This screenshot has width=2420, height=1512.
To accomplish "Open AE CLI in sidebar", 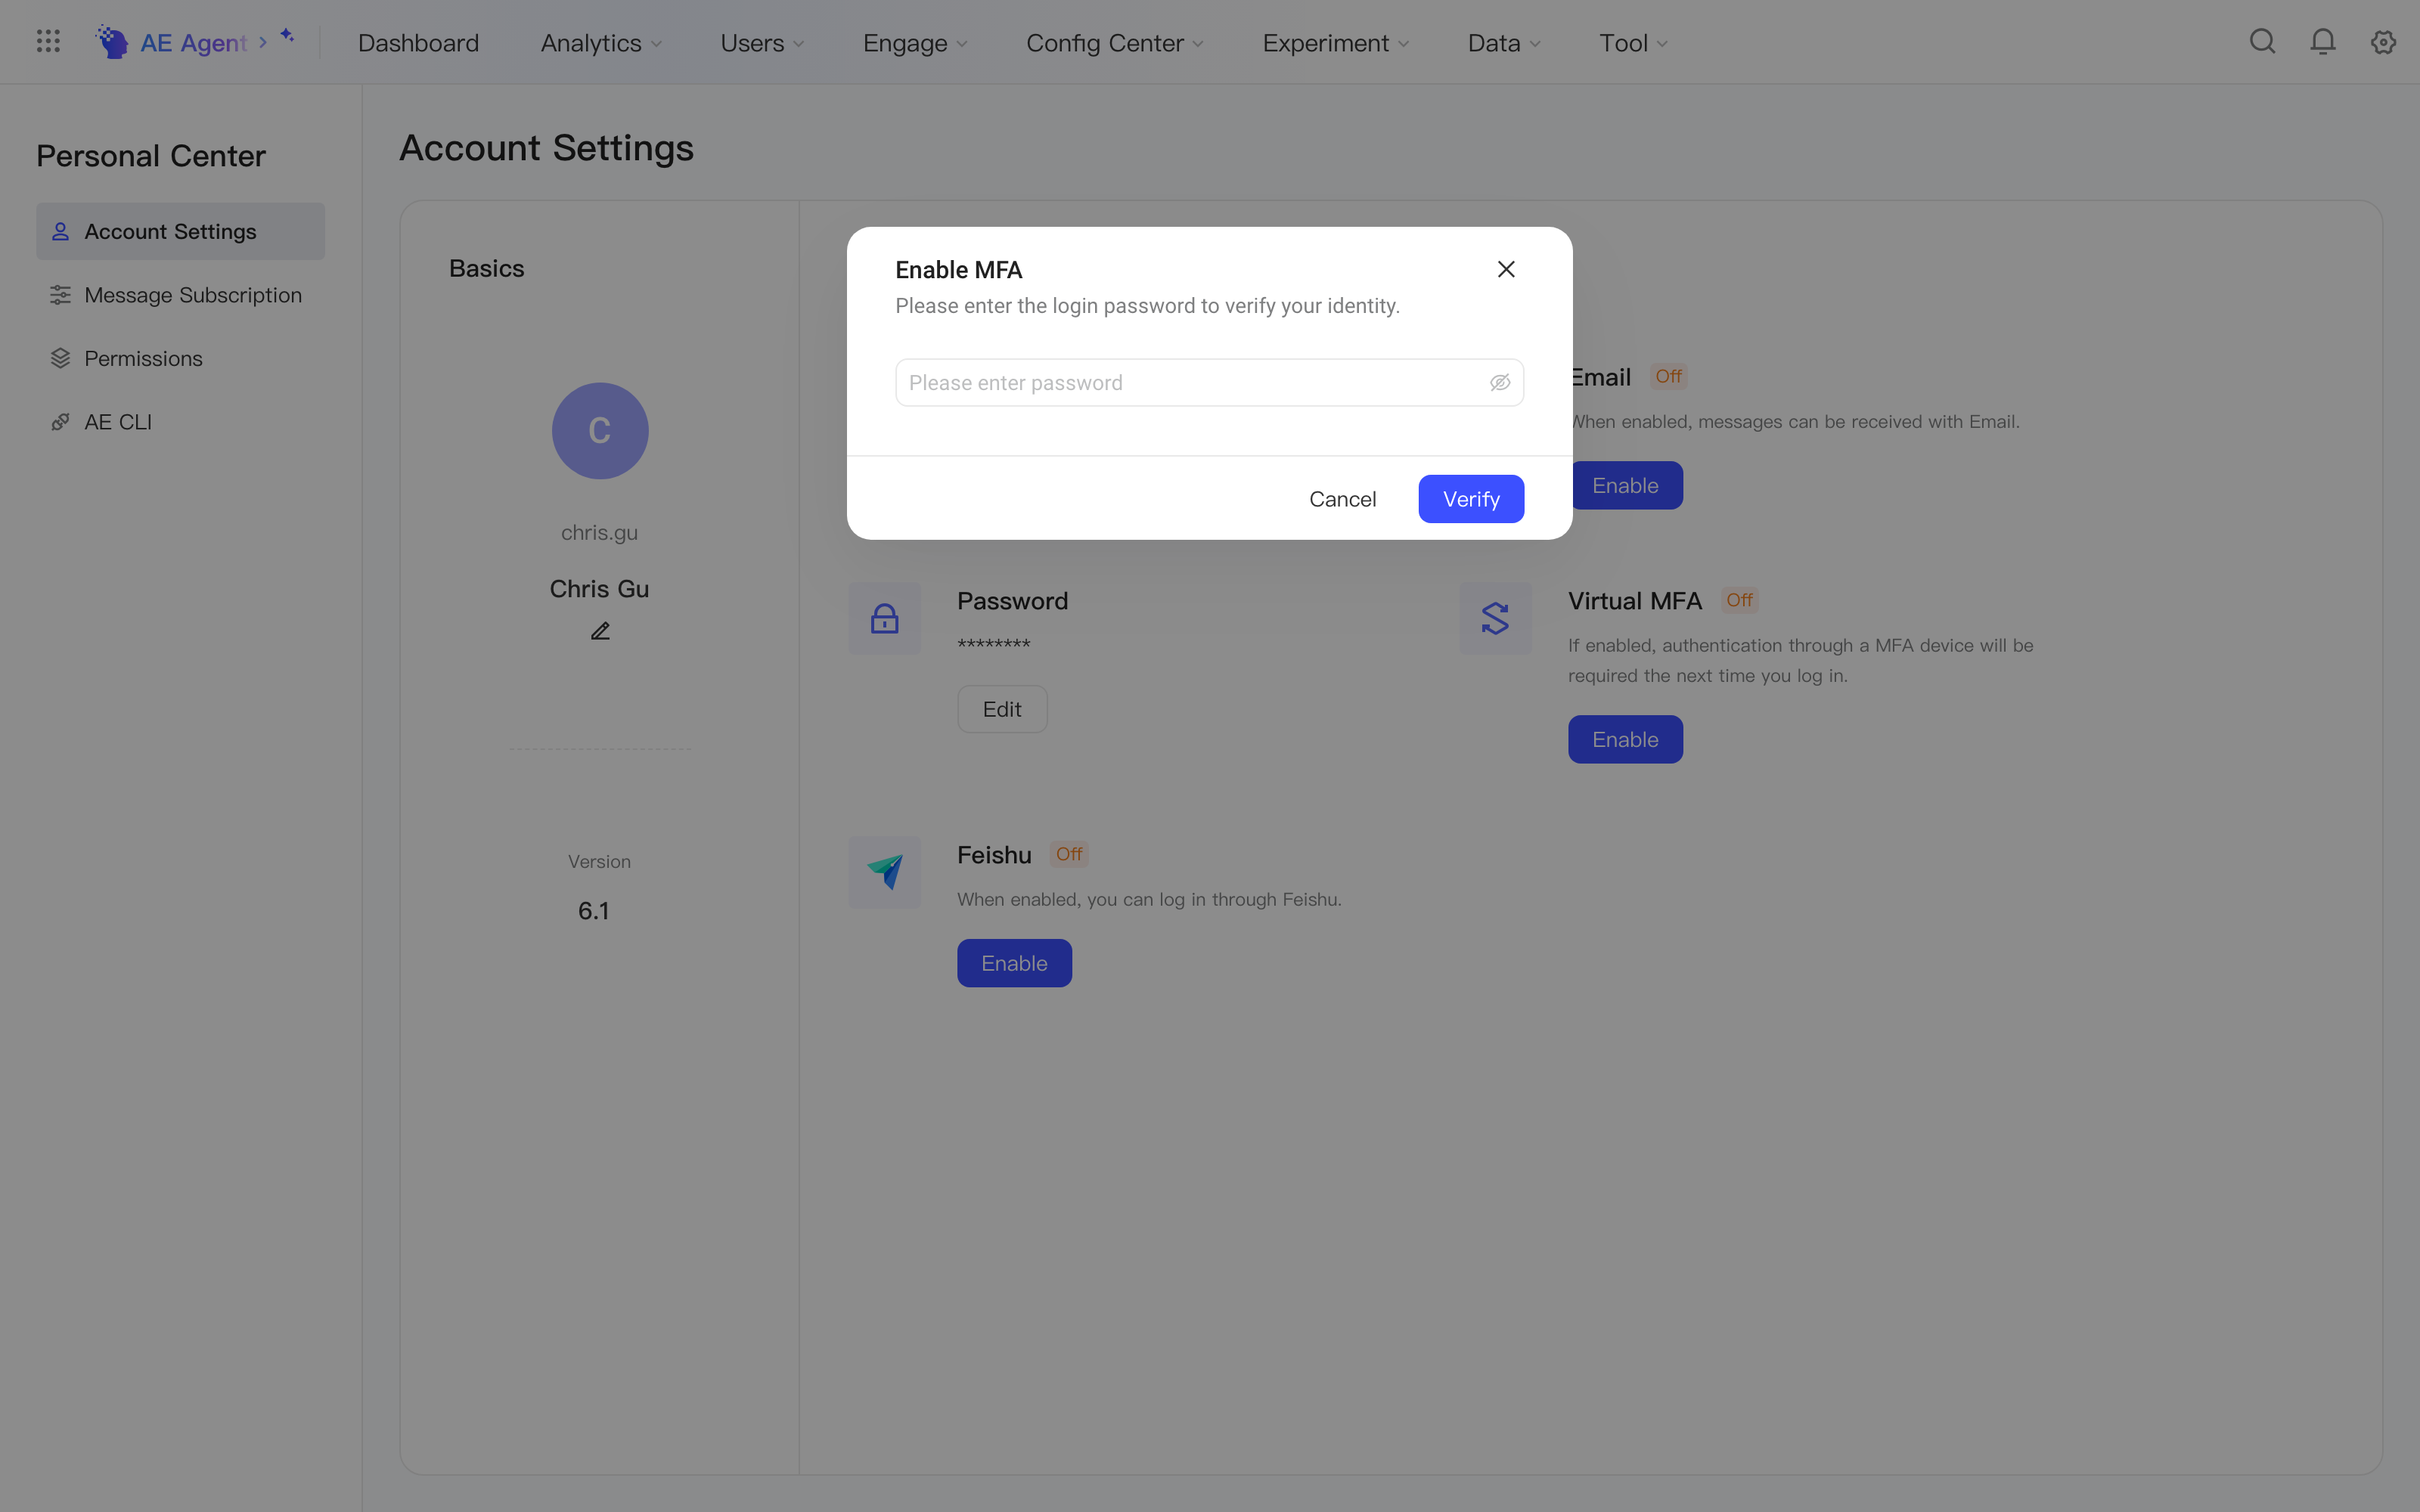I will (181, 422).
